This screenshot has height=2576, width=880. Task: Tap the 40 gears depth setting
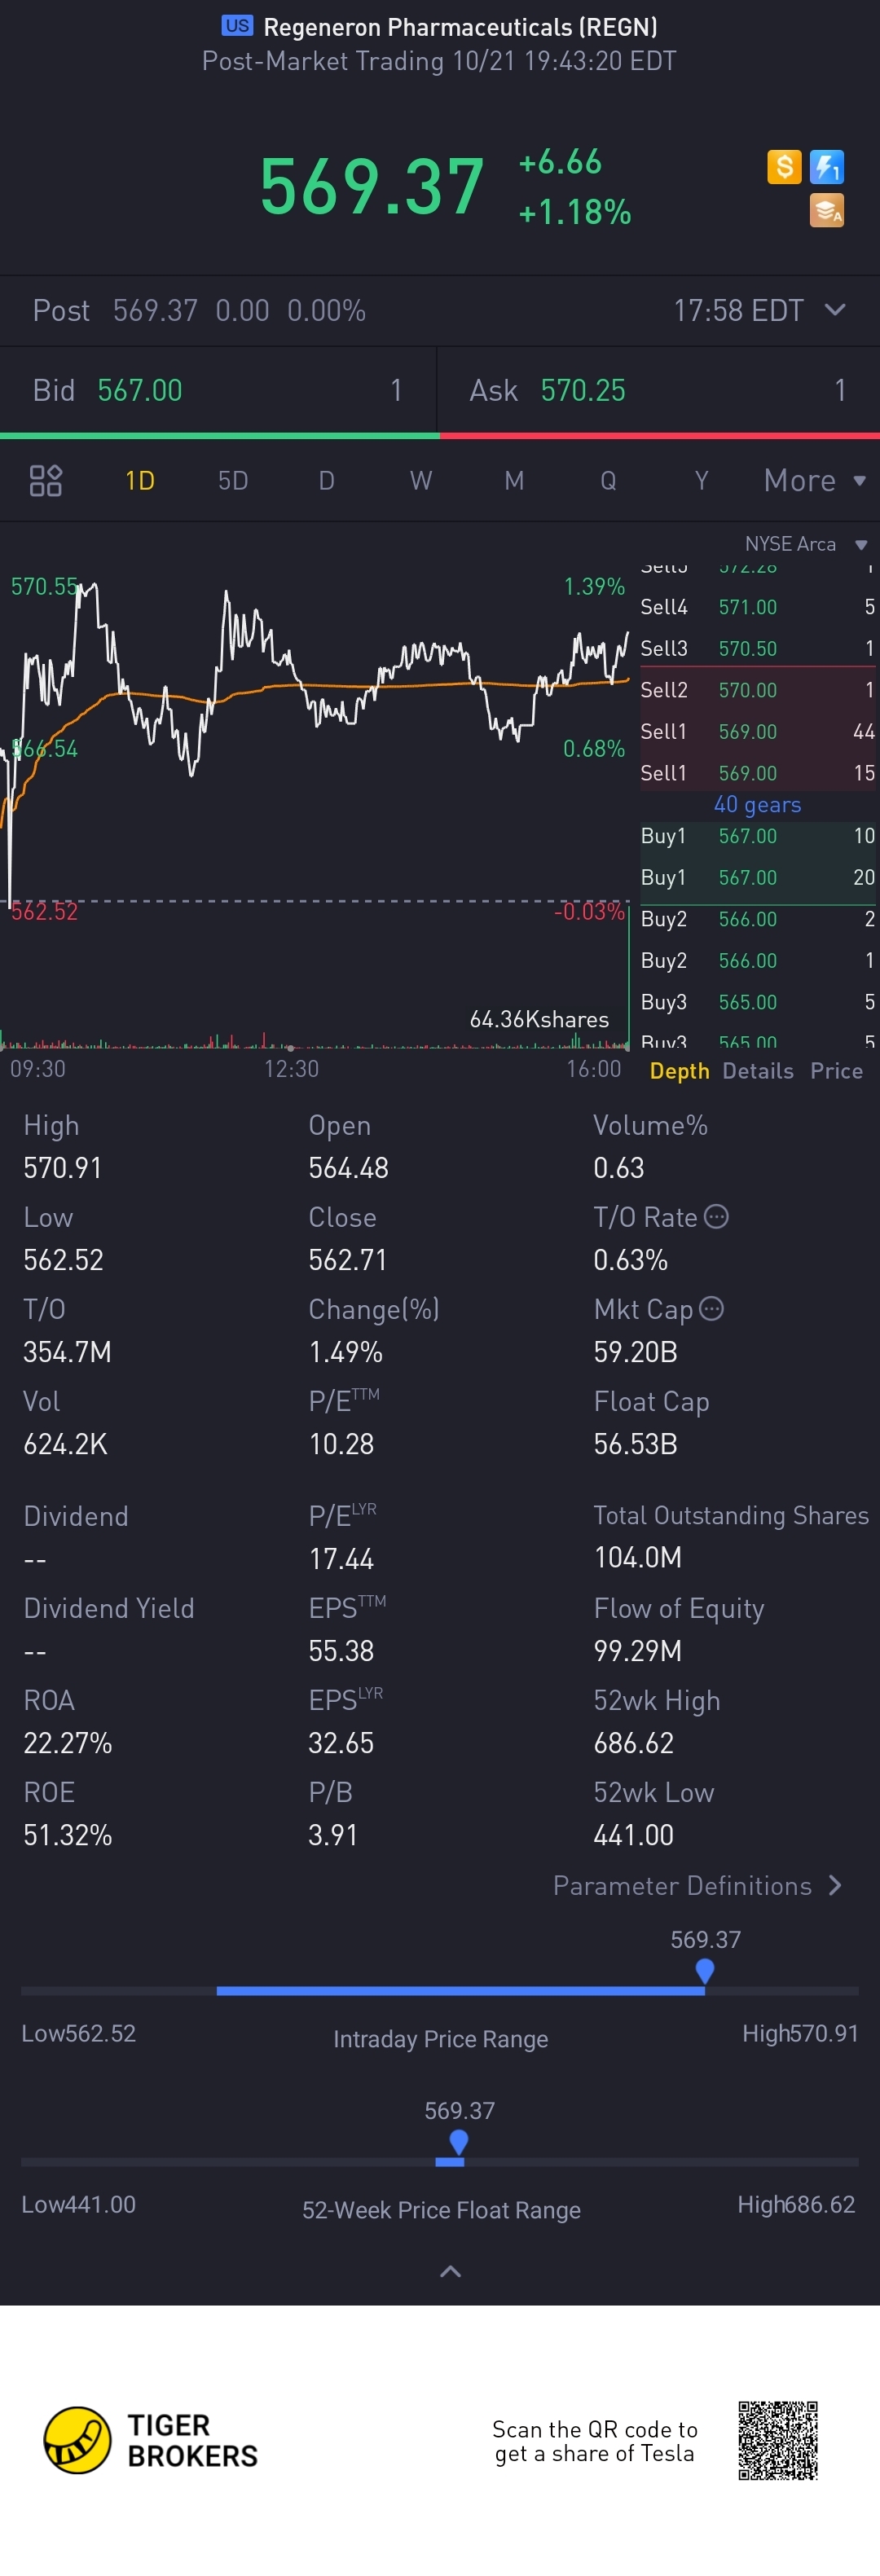(757, 804)
